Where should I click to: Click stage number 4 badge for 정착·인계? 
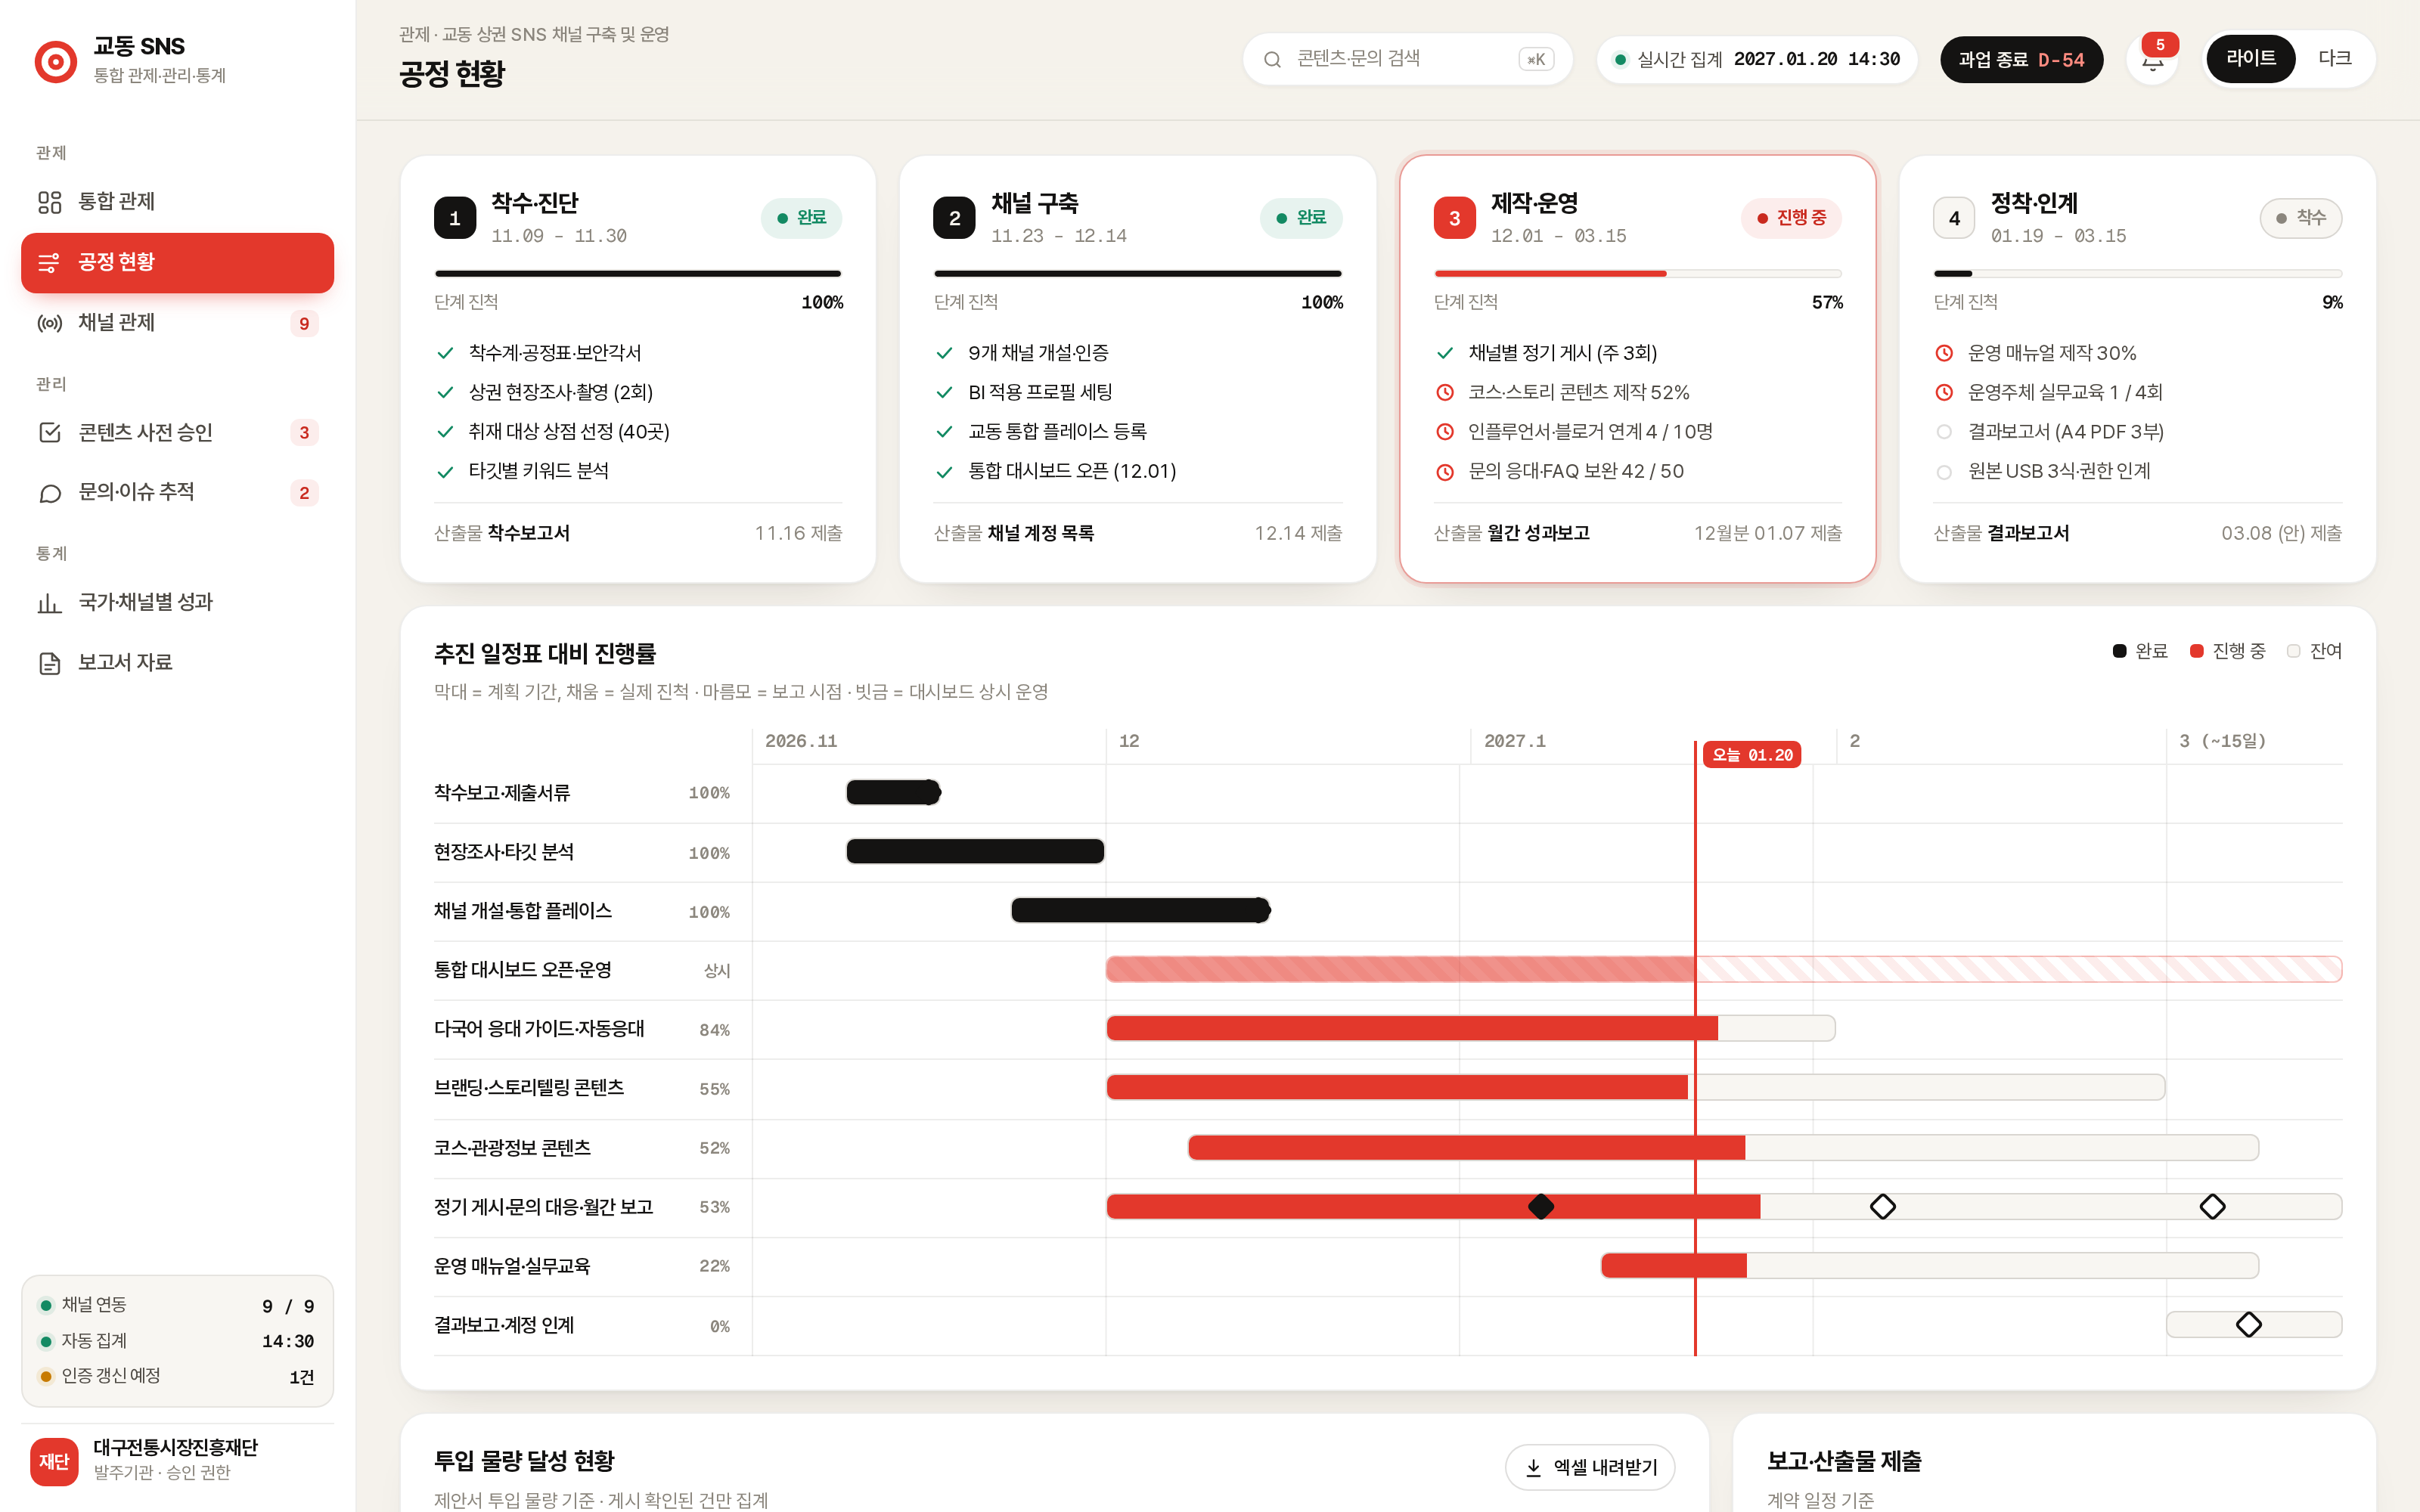(1954, 218)
